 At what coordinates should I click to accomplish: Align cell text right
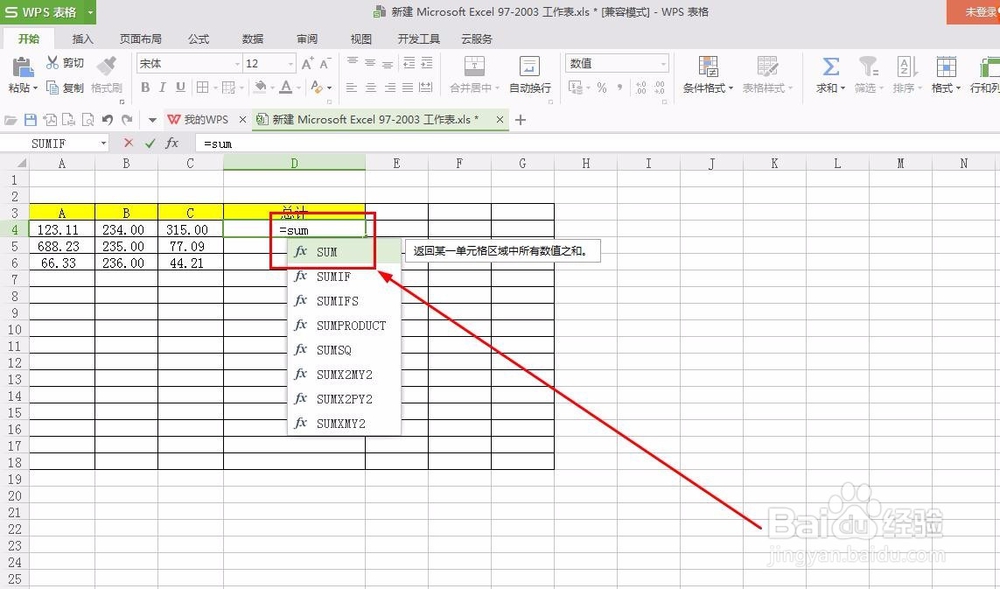tap(390, 87)
